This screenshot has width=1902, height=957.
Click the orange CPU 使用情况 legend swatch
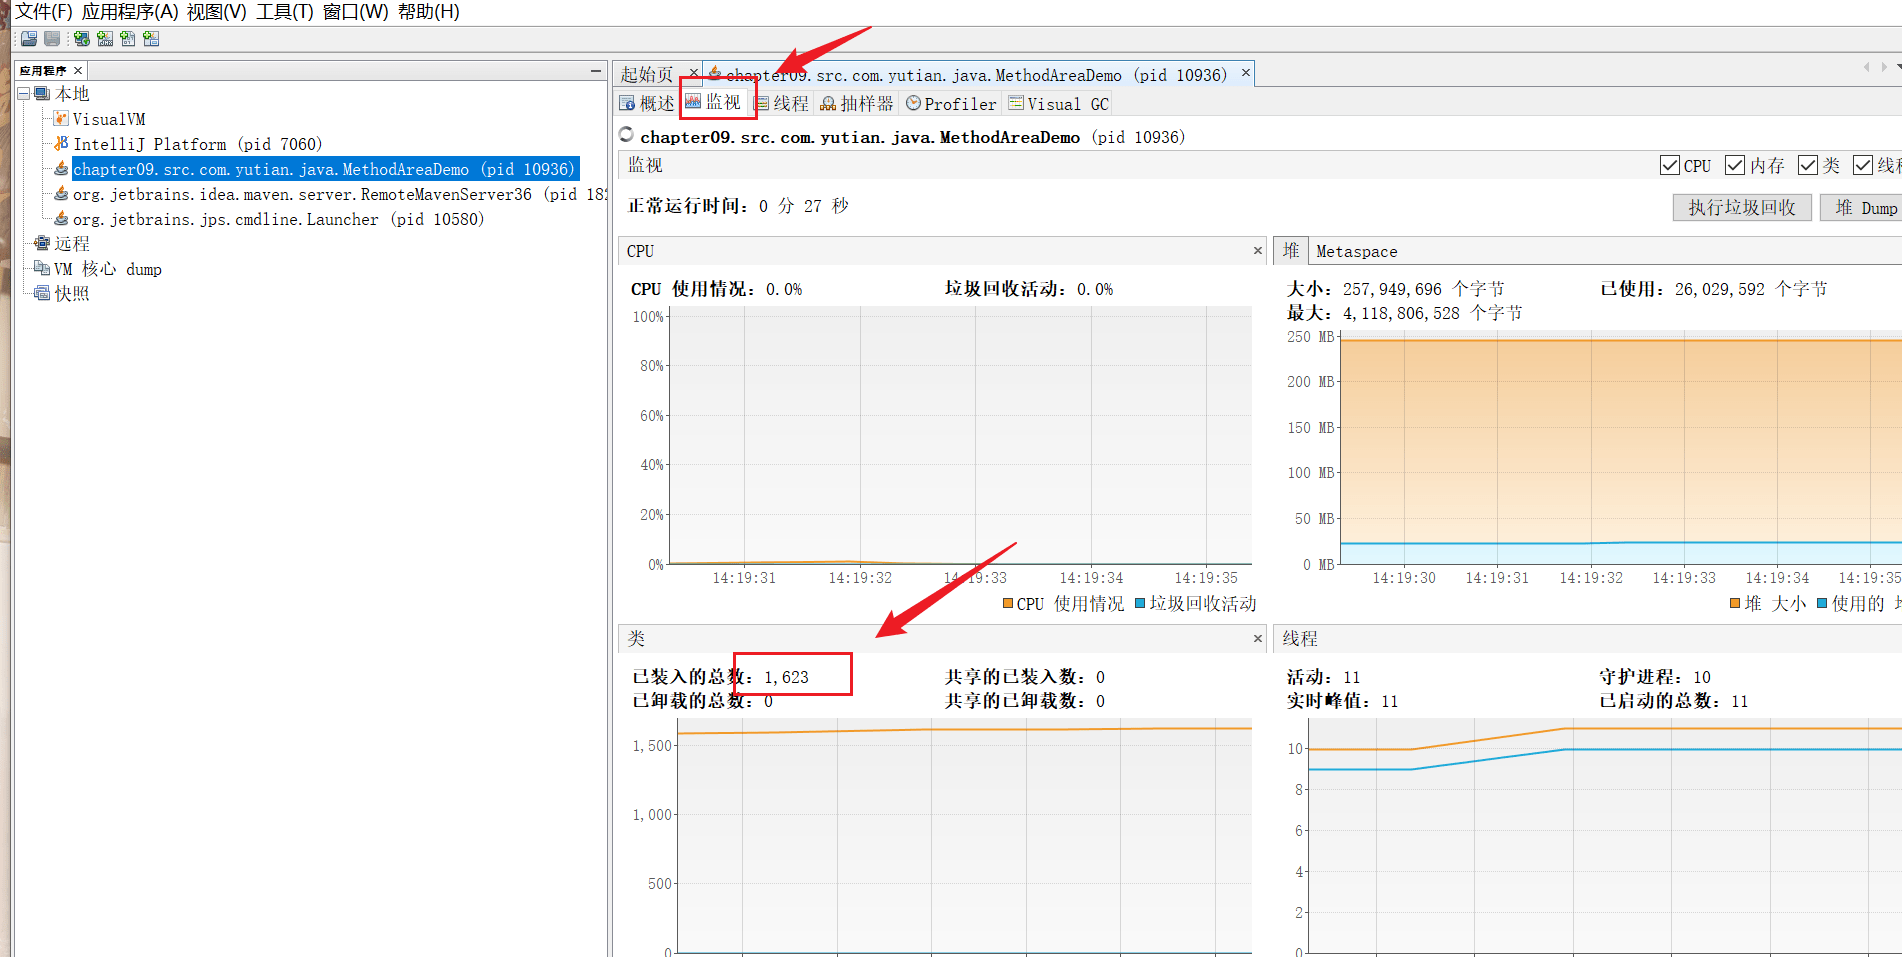1008,604
